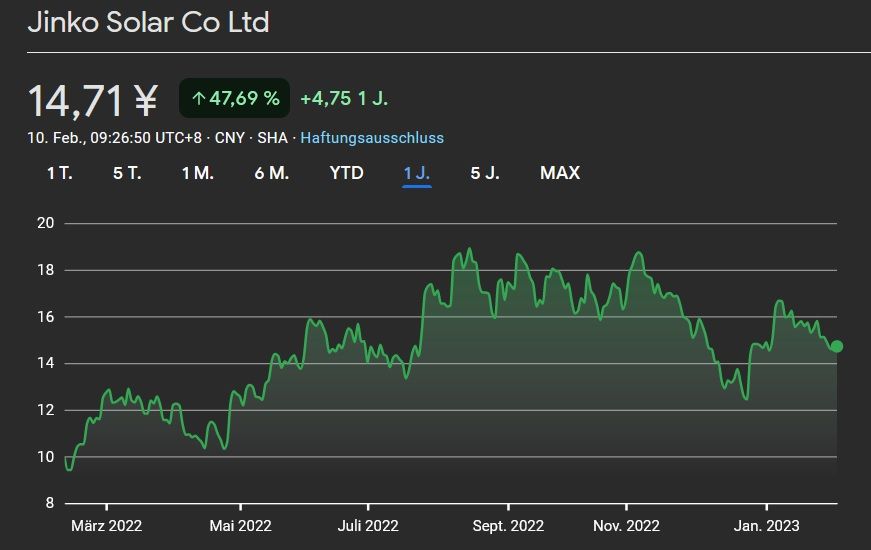Click the Mai 2022 axis label
Viewport: 871px width, 550px height.
(240, 526)
